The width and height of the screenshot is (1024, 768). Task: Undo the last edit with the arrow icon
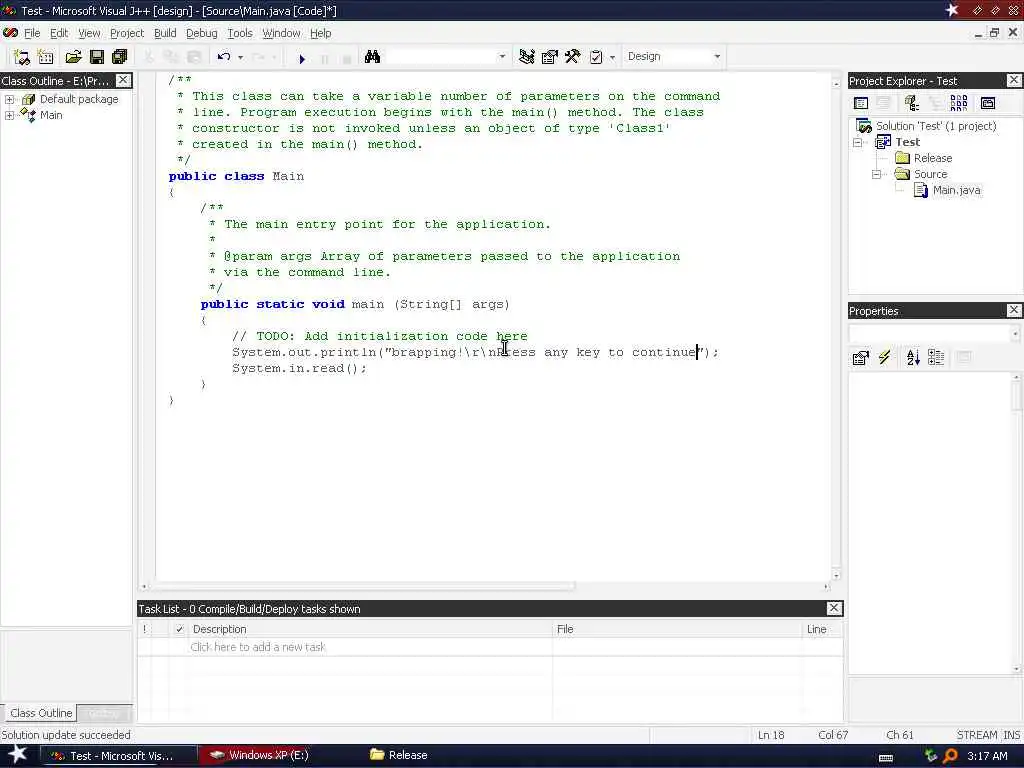(224, 57)
